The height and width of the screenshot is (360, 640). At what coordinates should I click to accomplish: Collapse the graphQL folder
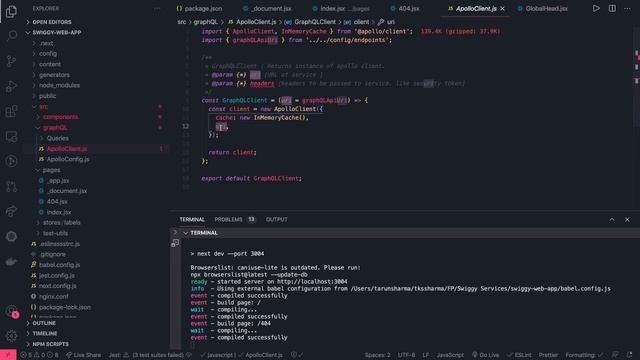(97, 128)
